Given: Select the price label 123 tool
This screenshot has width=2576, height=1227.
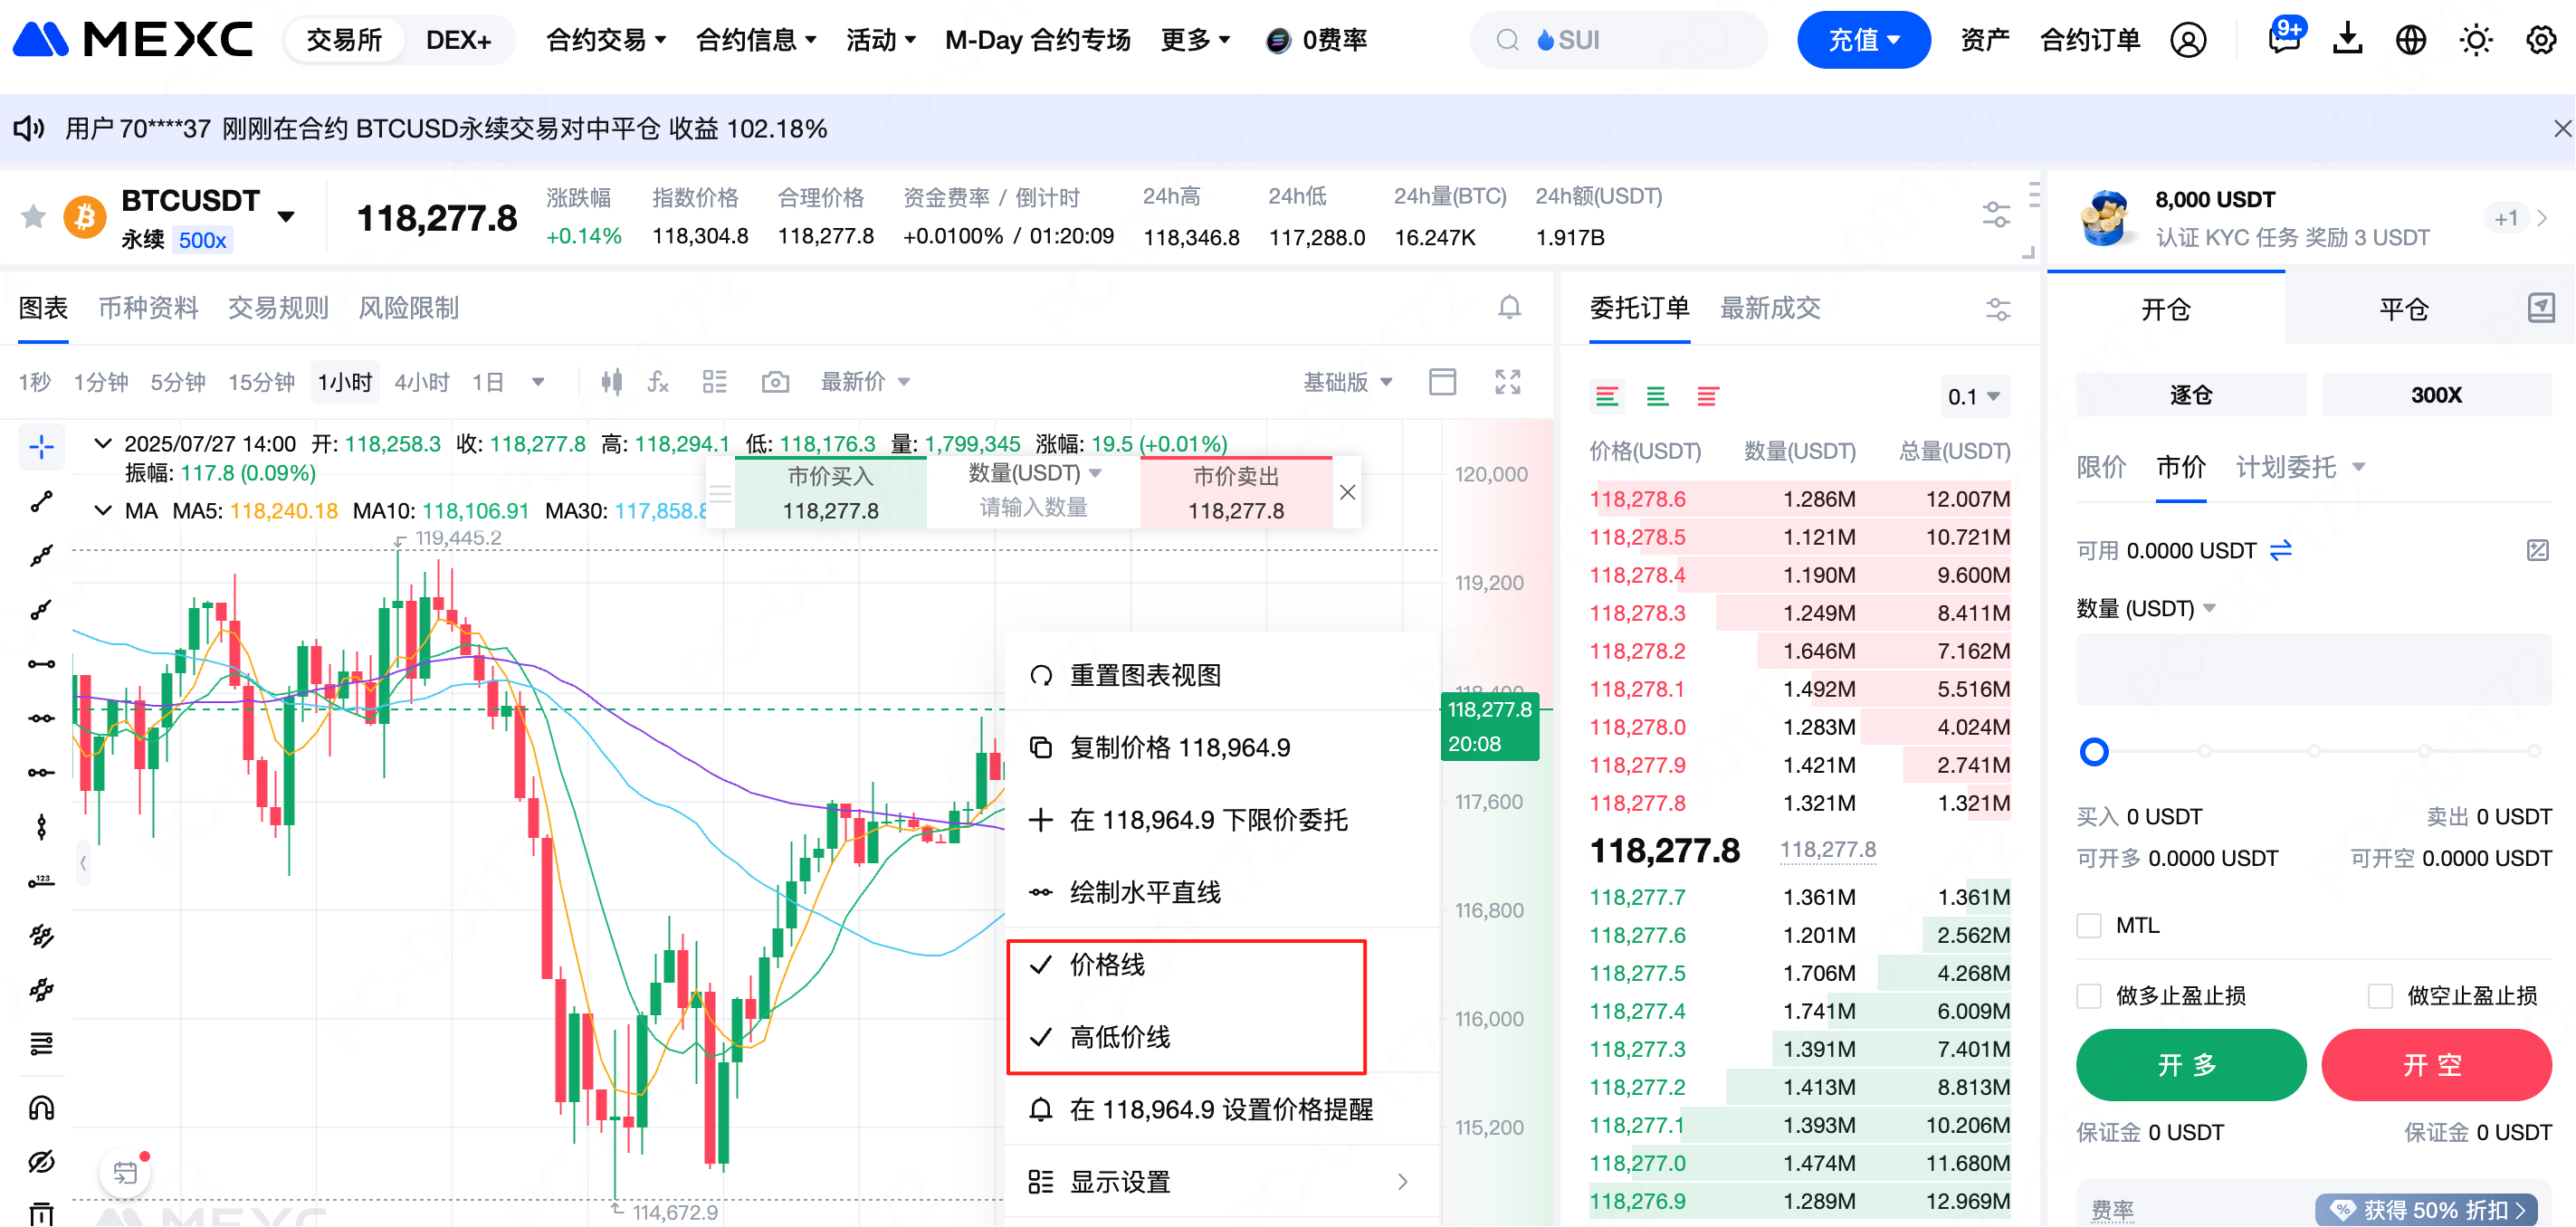Looking at the screenshot, I should point(41,881).
